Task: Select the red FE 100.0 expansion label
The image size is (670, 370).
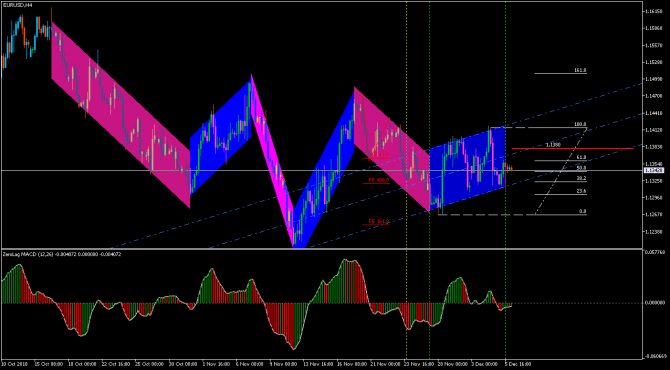Action: coord(379,180)
